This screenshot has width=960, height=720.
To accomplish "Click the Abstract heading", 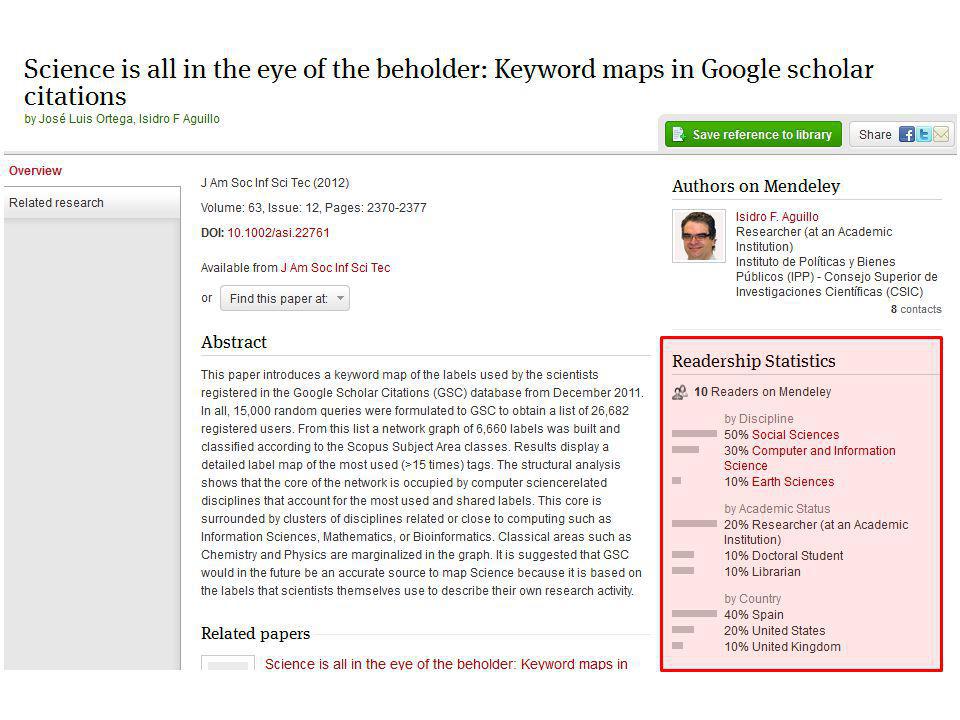I will 234,342.
